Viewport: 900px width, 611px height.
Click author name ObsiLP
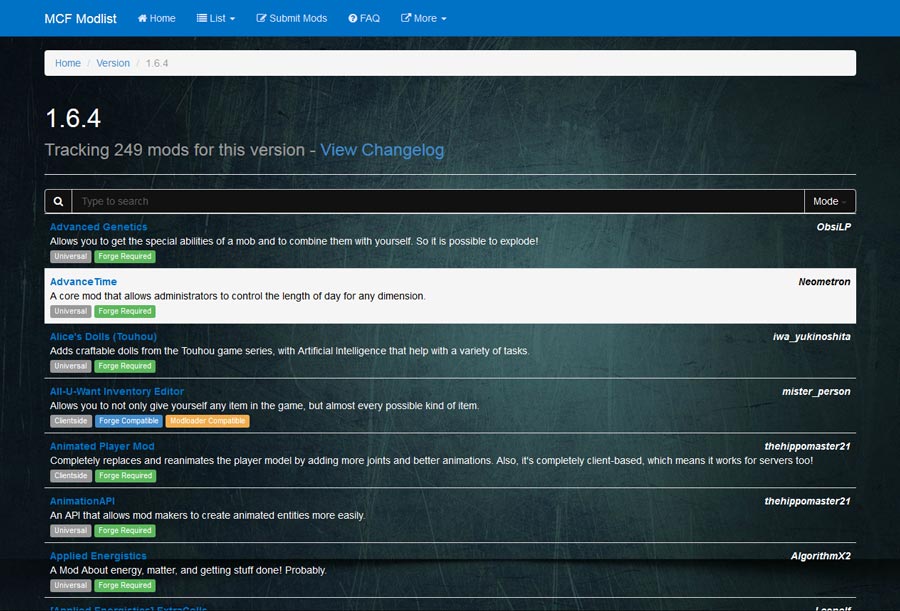pyautogui.click(x=833, y=227)
